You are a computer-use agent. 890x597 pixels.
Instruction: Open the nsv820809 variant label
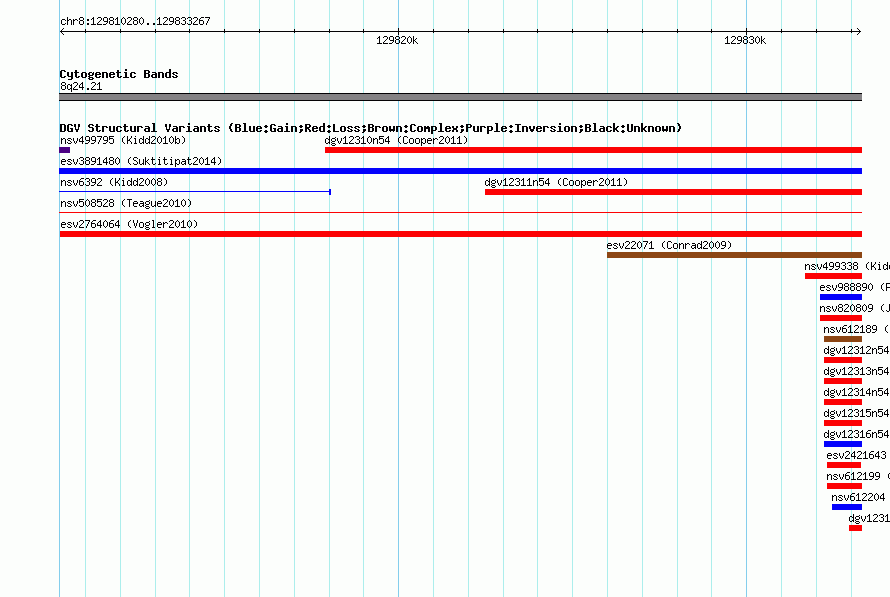pyautogui.click(x=854, y=308)
